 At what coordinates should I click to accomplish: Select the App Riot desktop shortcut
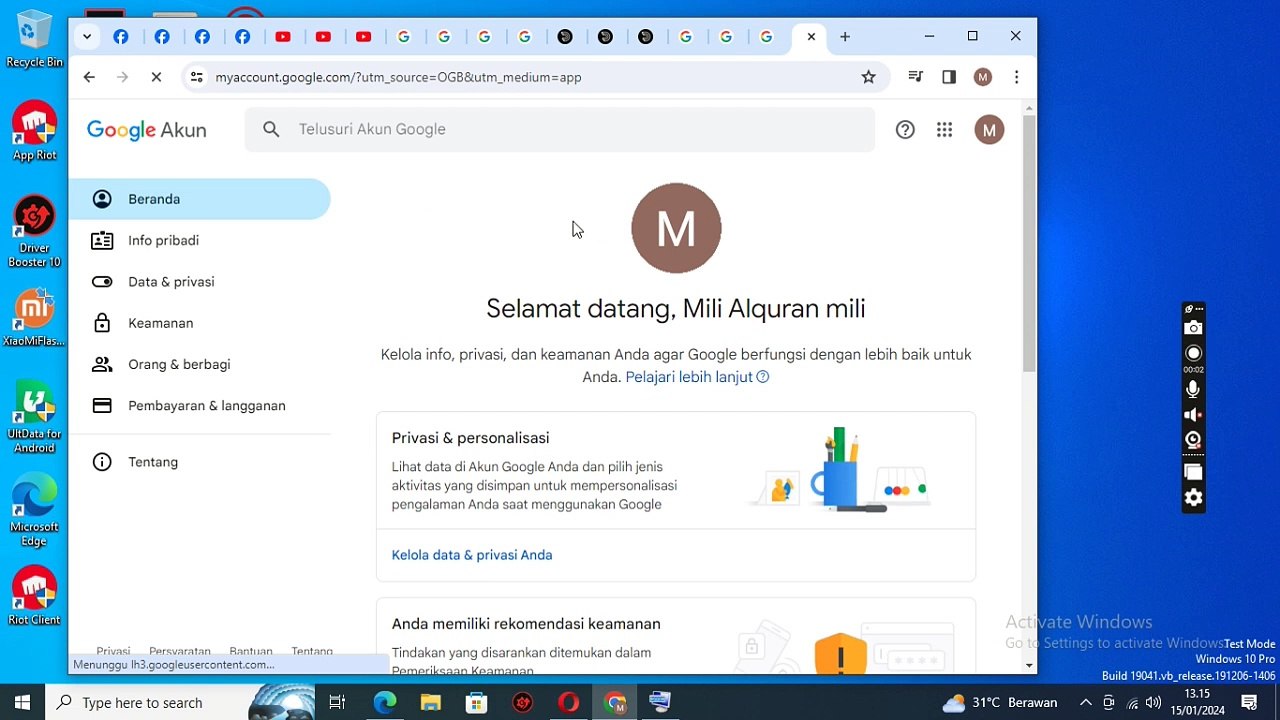click(34, 132)
